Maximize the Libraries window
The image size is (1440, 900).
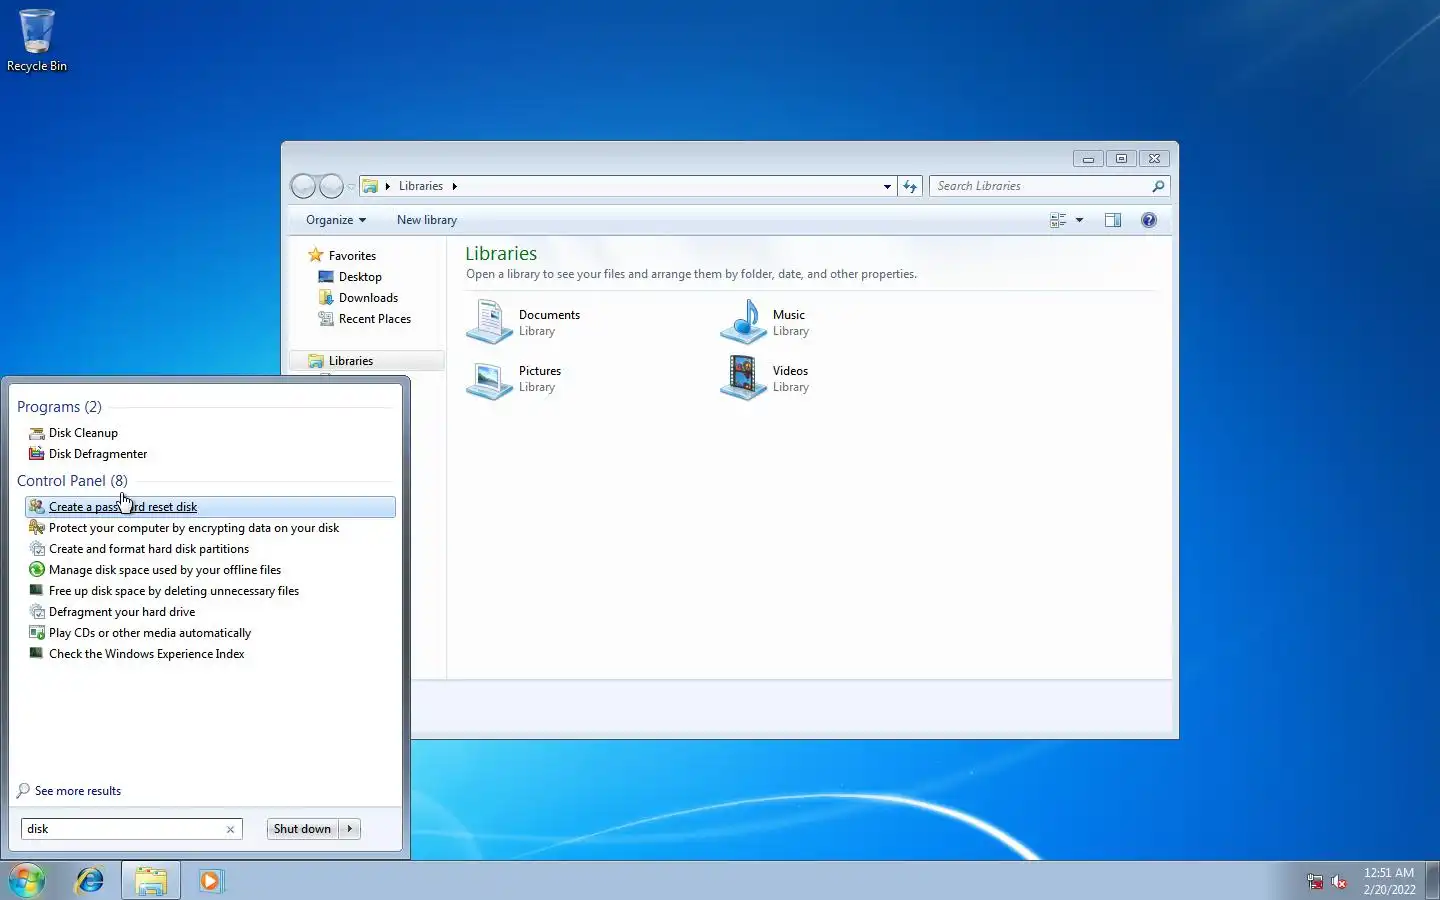click(1121, 159)
